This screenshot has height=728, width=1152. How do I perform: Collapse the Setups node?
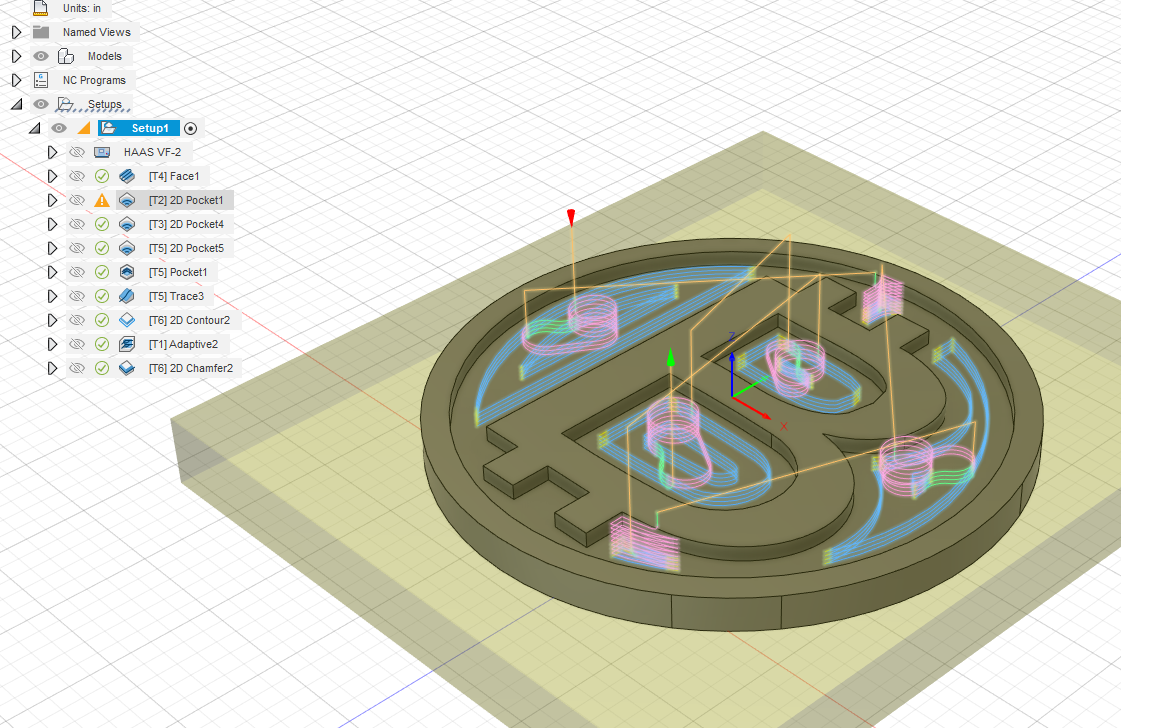16,104
